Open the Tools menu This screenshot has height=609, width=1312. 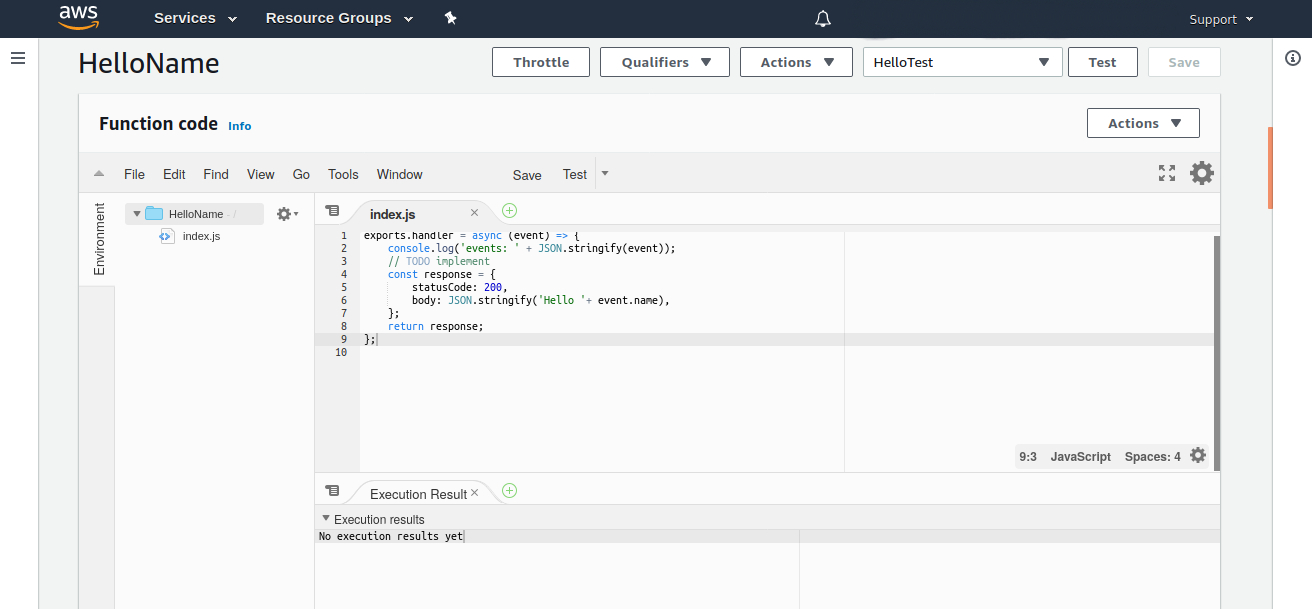tap(343, 174)
